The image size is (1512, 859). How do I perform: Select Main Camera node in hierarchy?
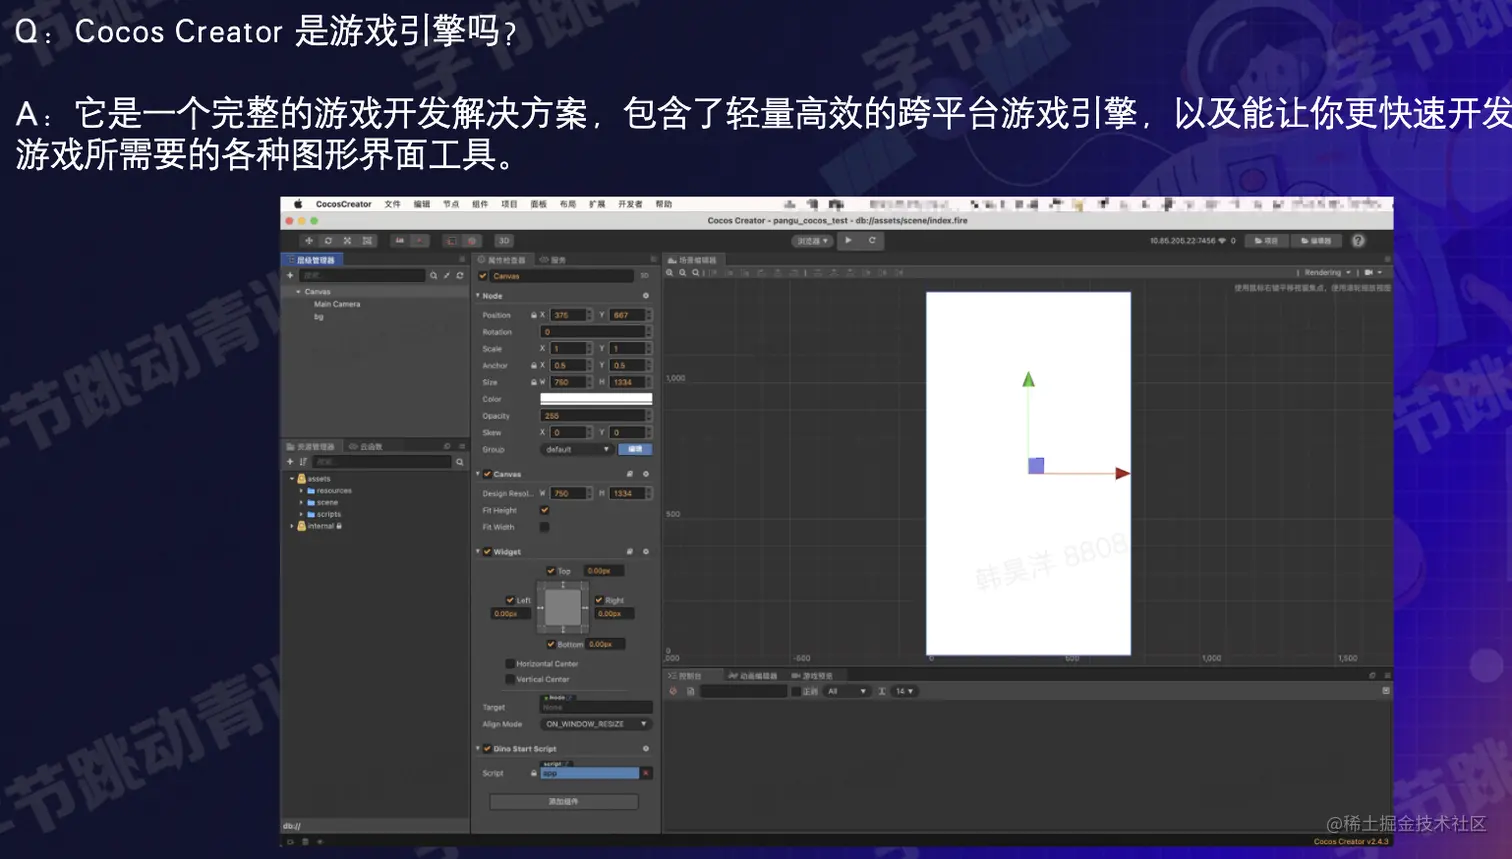[x=337, y=304]
